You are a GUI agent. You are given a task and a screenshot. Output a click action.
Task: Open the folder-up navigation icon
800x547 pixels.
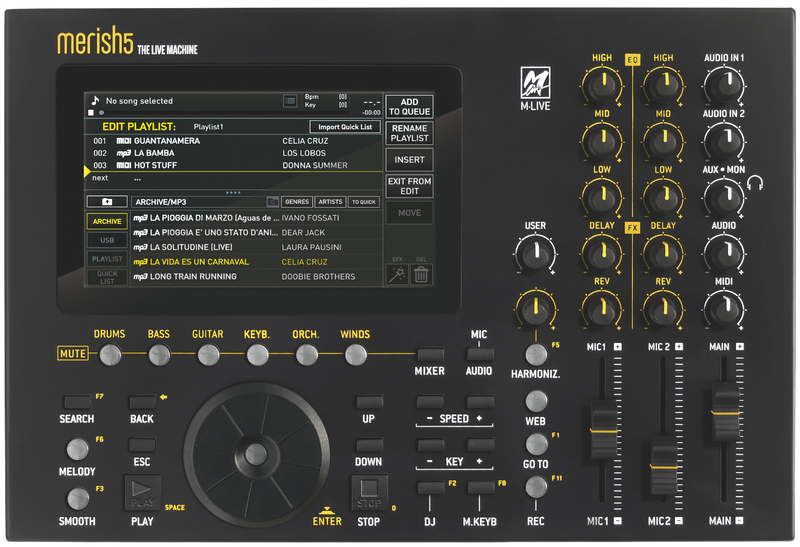(x=107, y=202)
